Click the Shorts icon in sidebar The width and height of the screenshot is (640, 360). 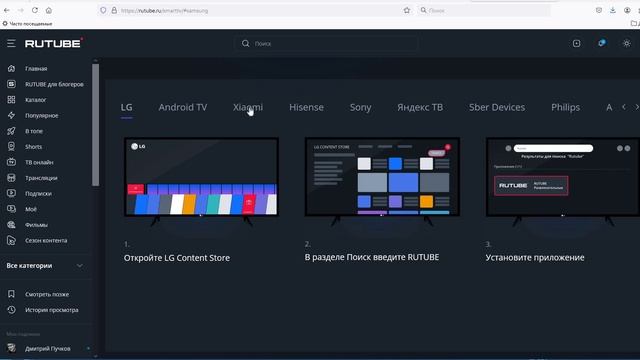[11, 147]
